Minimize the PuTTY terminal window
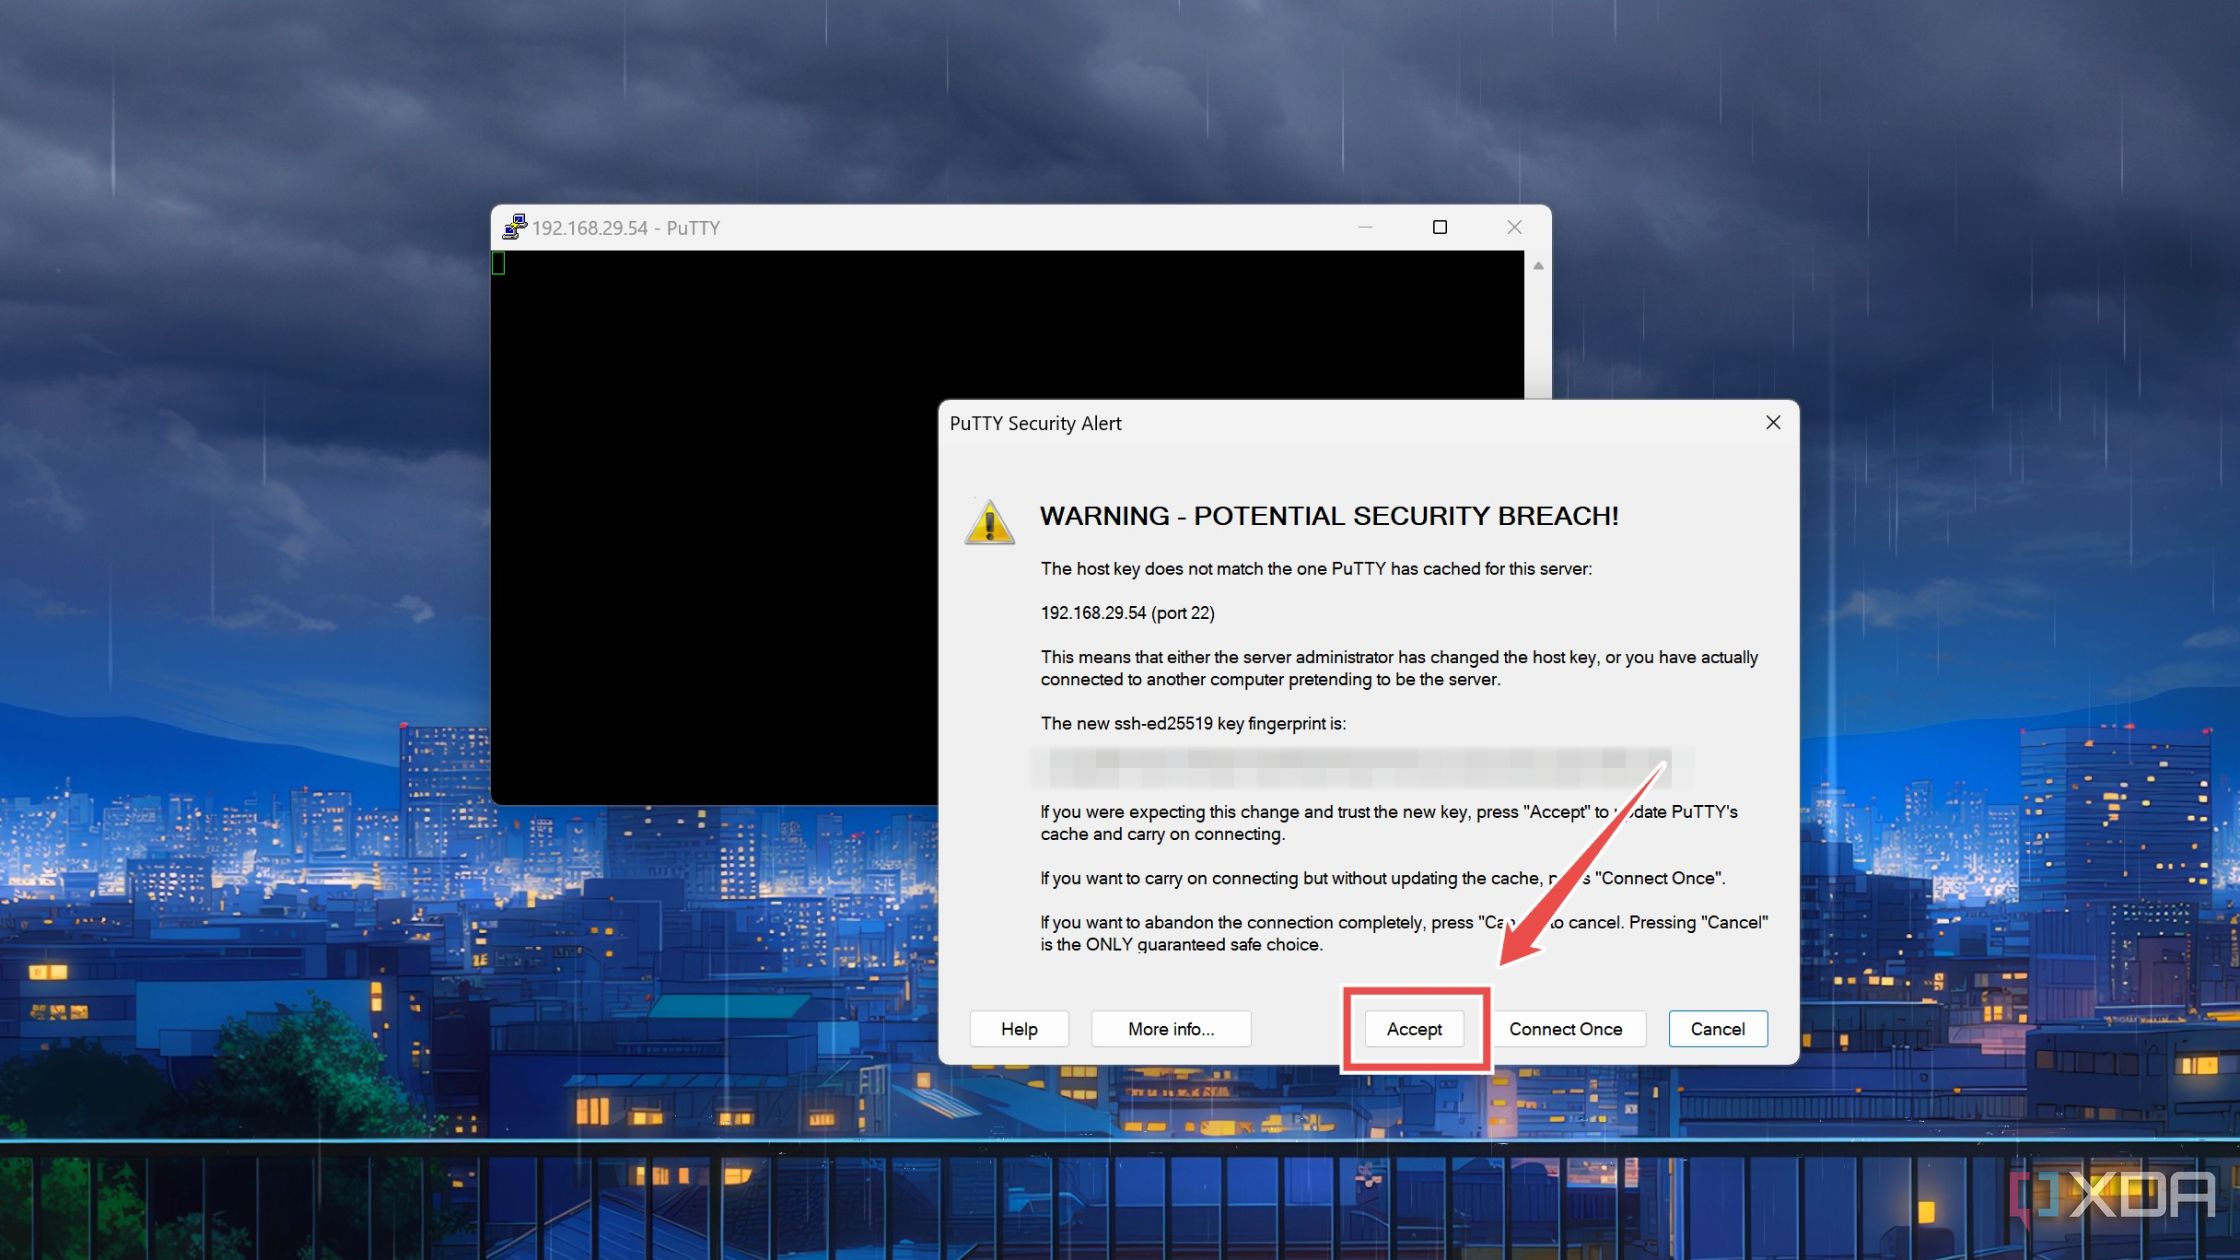Screen dimensions: 2240x1260 coord(1365,227)
